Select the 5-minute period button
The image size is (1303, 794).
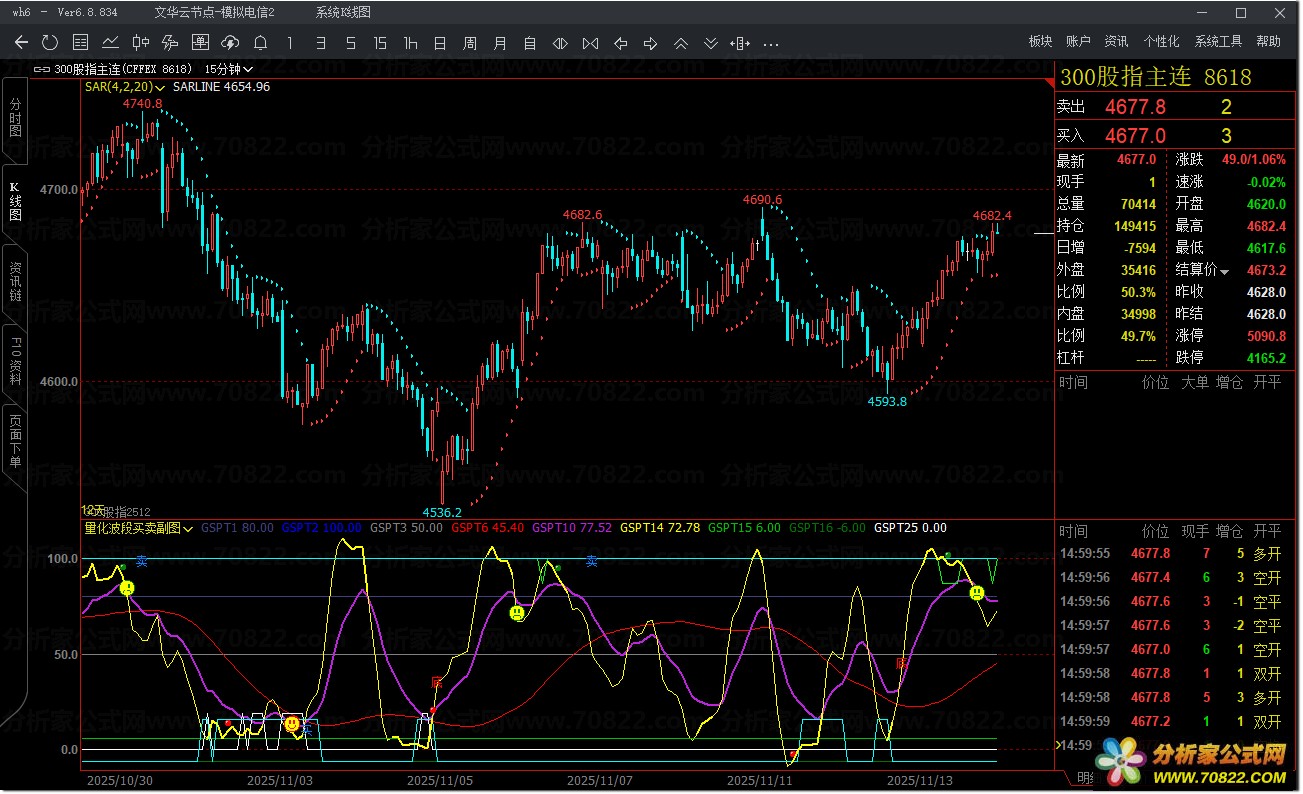(350, 42)
